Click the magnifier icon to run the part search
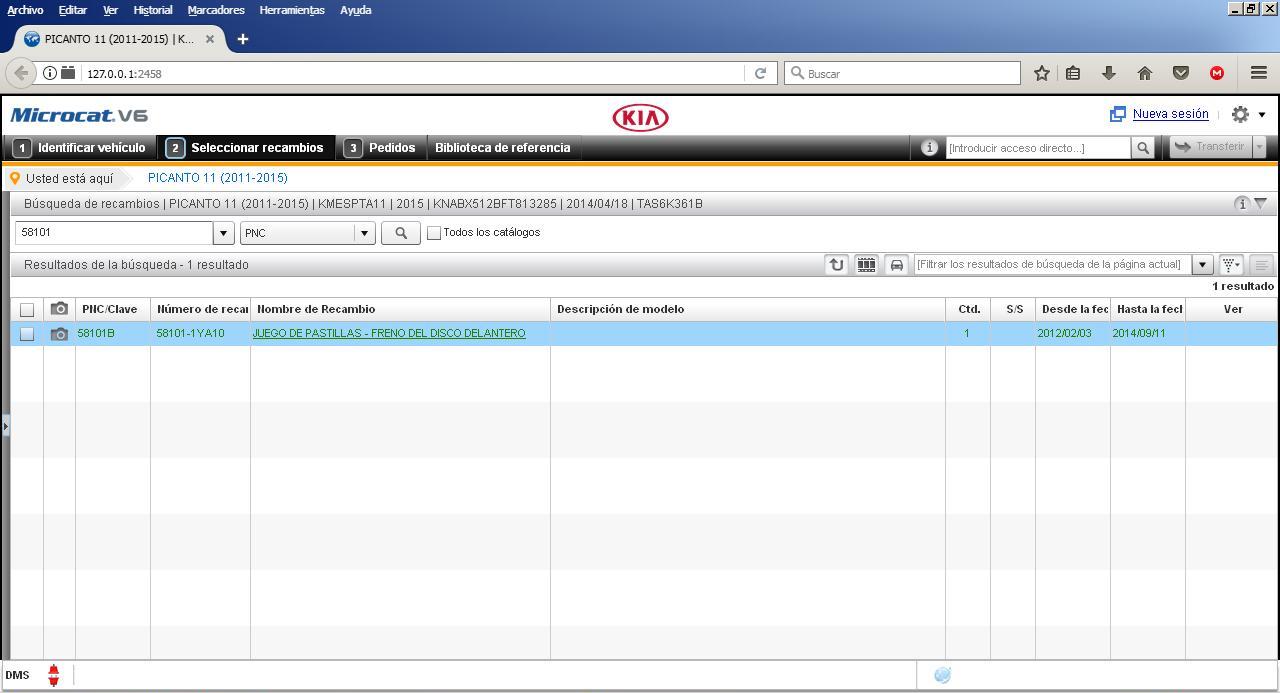Screen dimensions: 1280x693 coord(400,232)
